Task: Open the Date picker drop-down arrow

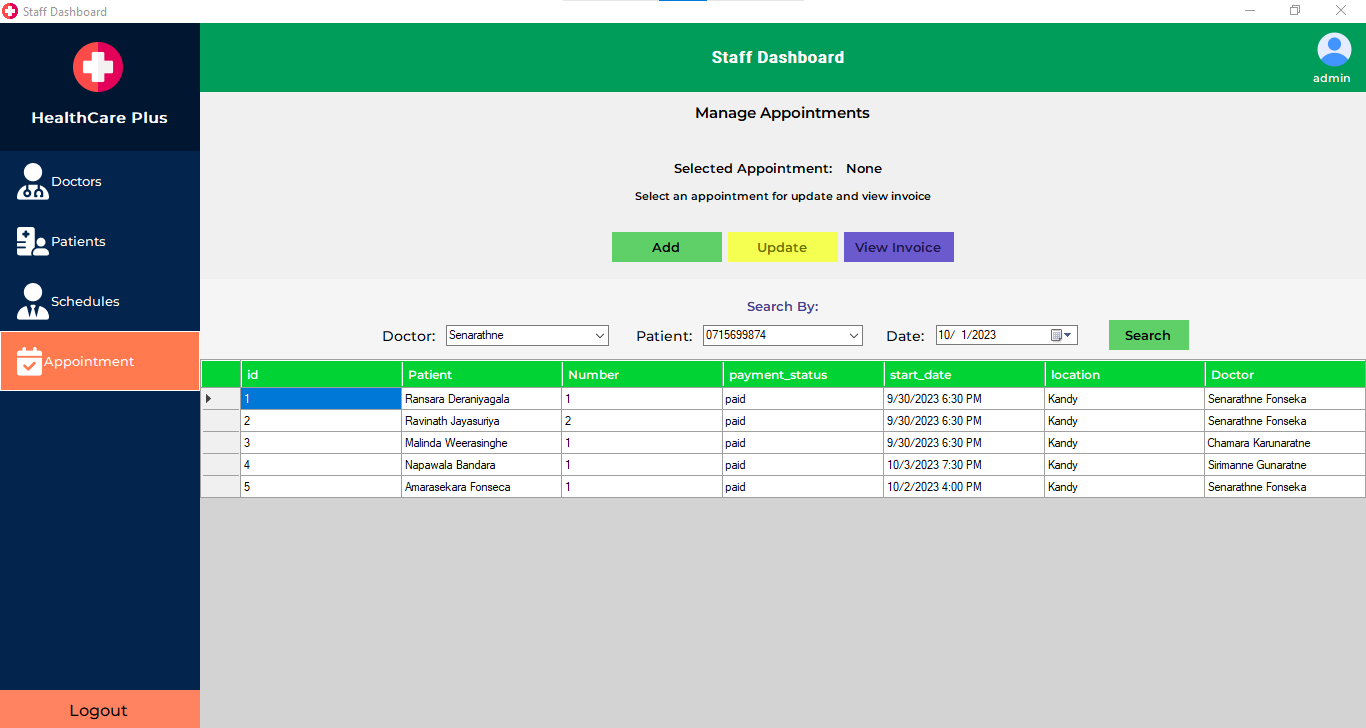Action: tap(1069, 336)
